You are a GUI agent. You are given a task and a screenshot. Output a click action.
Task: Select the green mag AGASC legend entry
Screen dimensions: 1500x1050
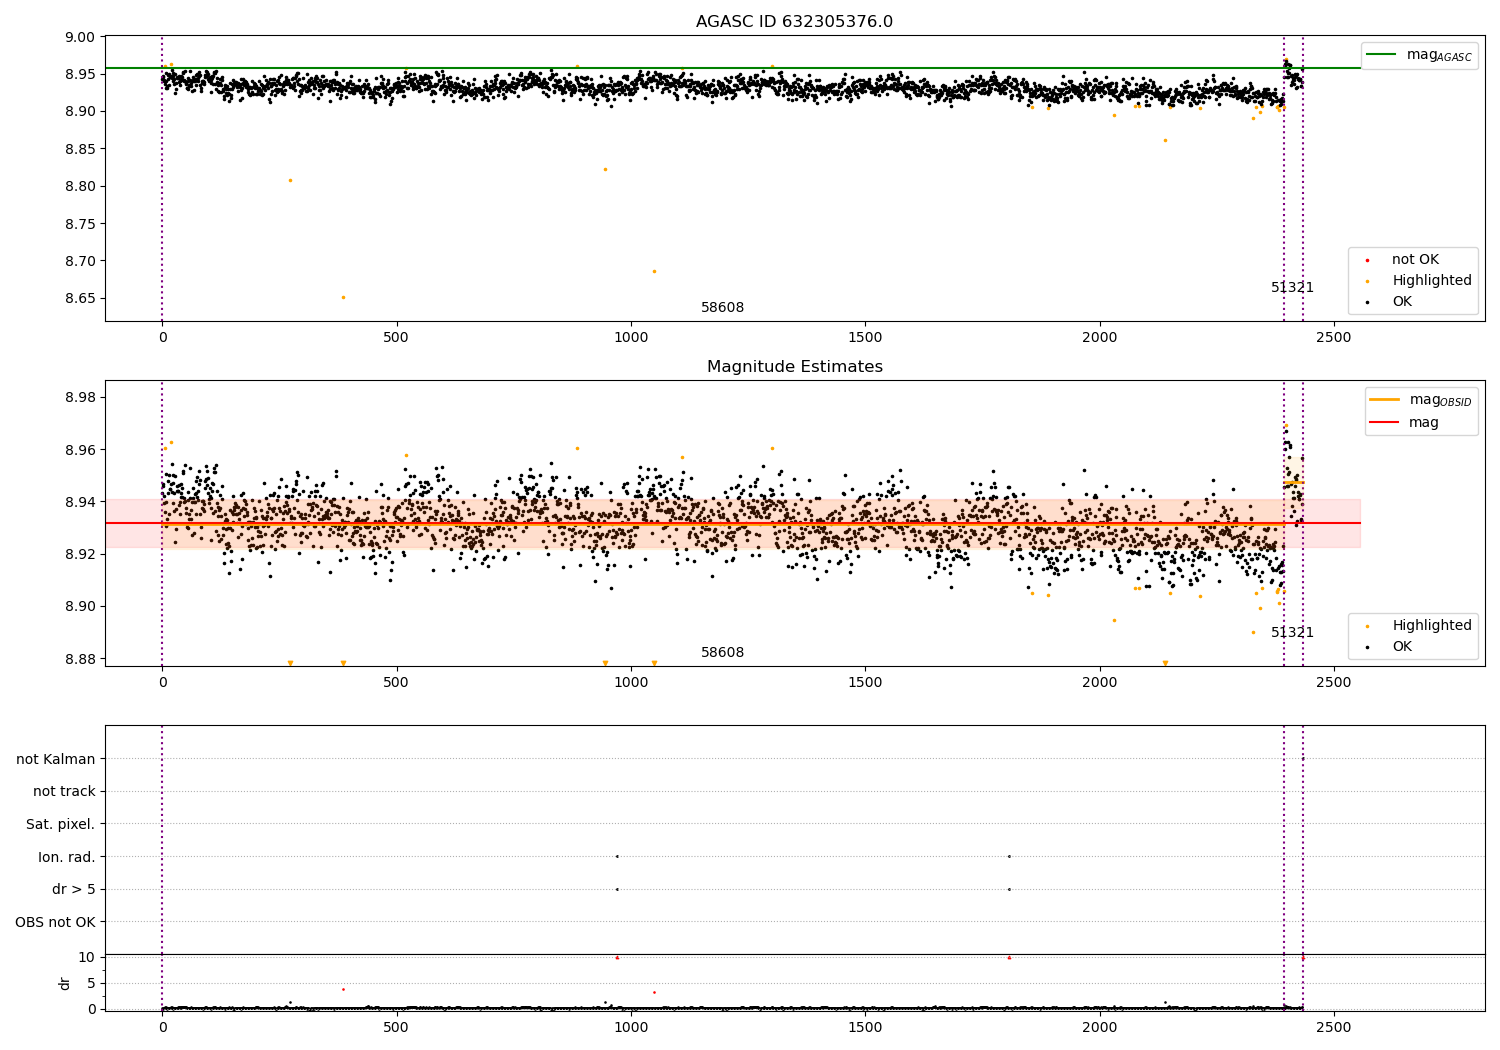point(1419,55)
